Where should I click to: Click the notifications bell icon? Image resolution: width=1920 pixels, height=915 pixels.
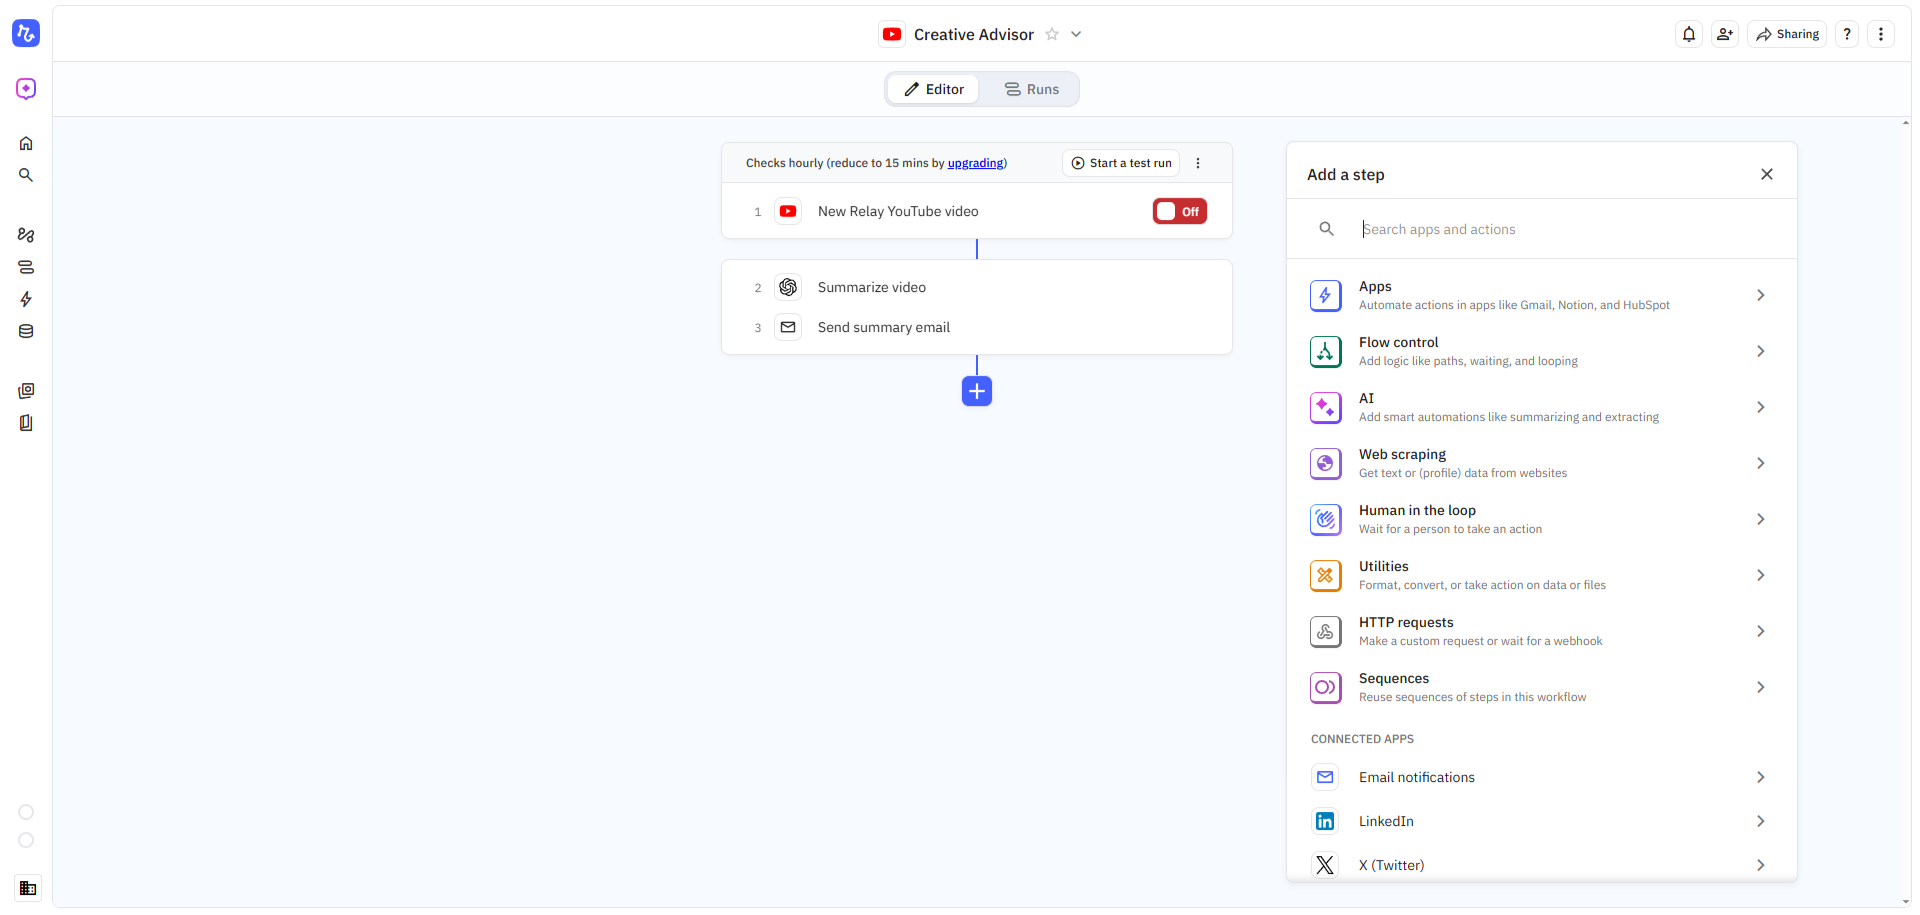[1689, 34]
